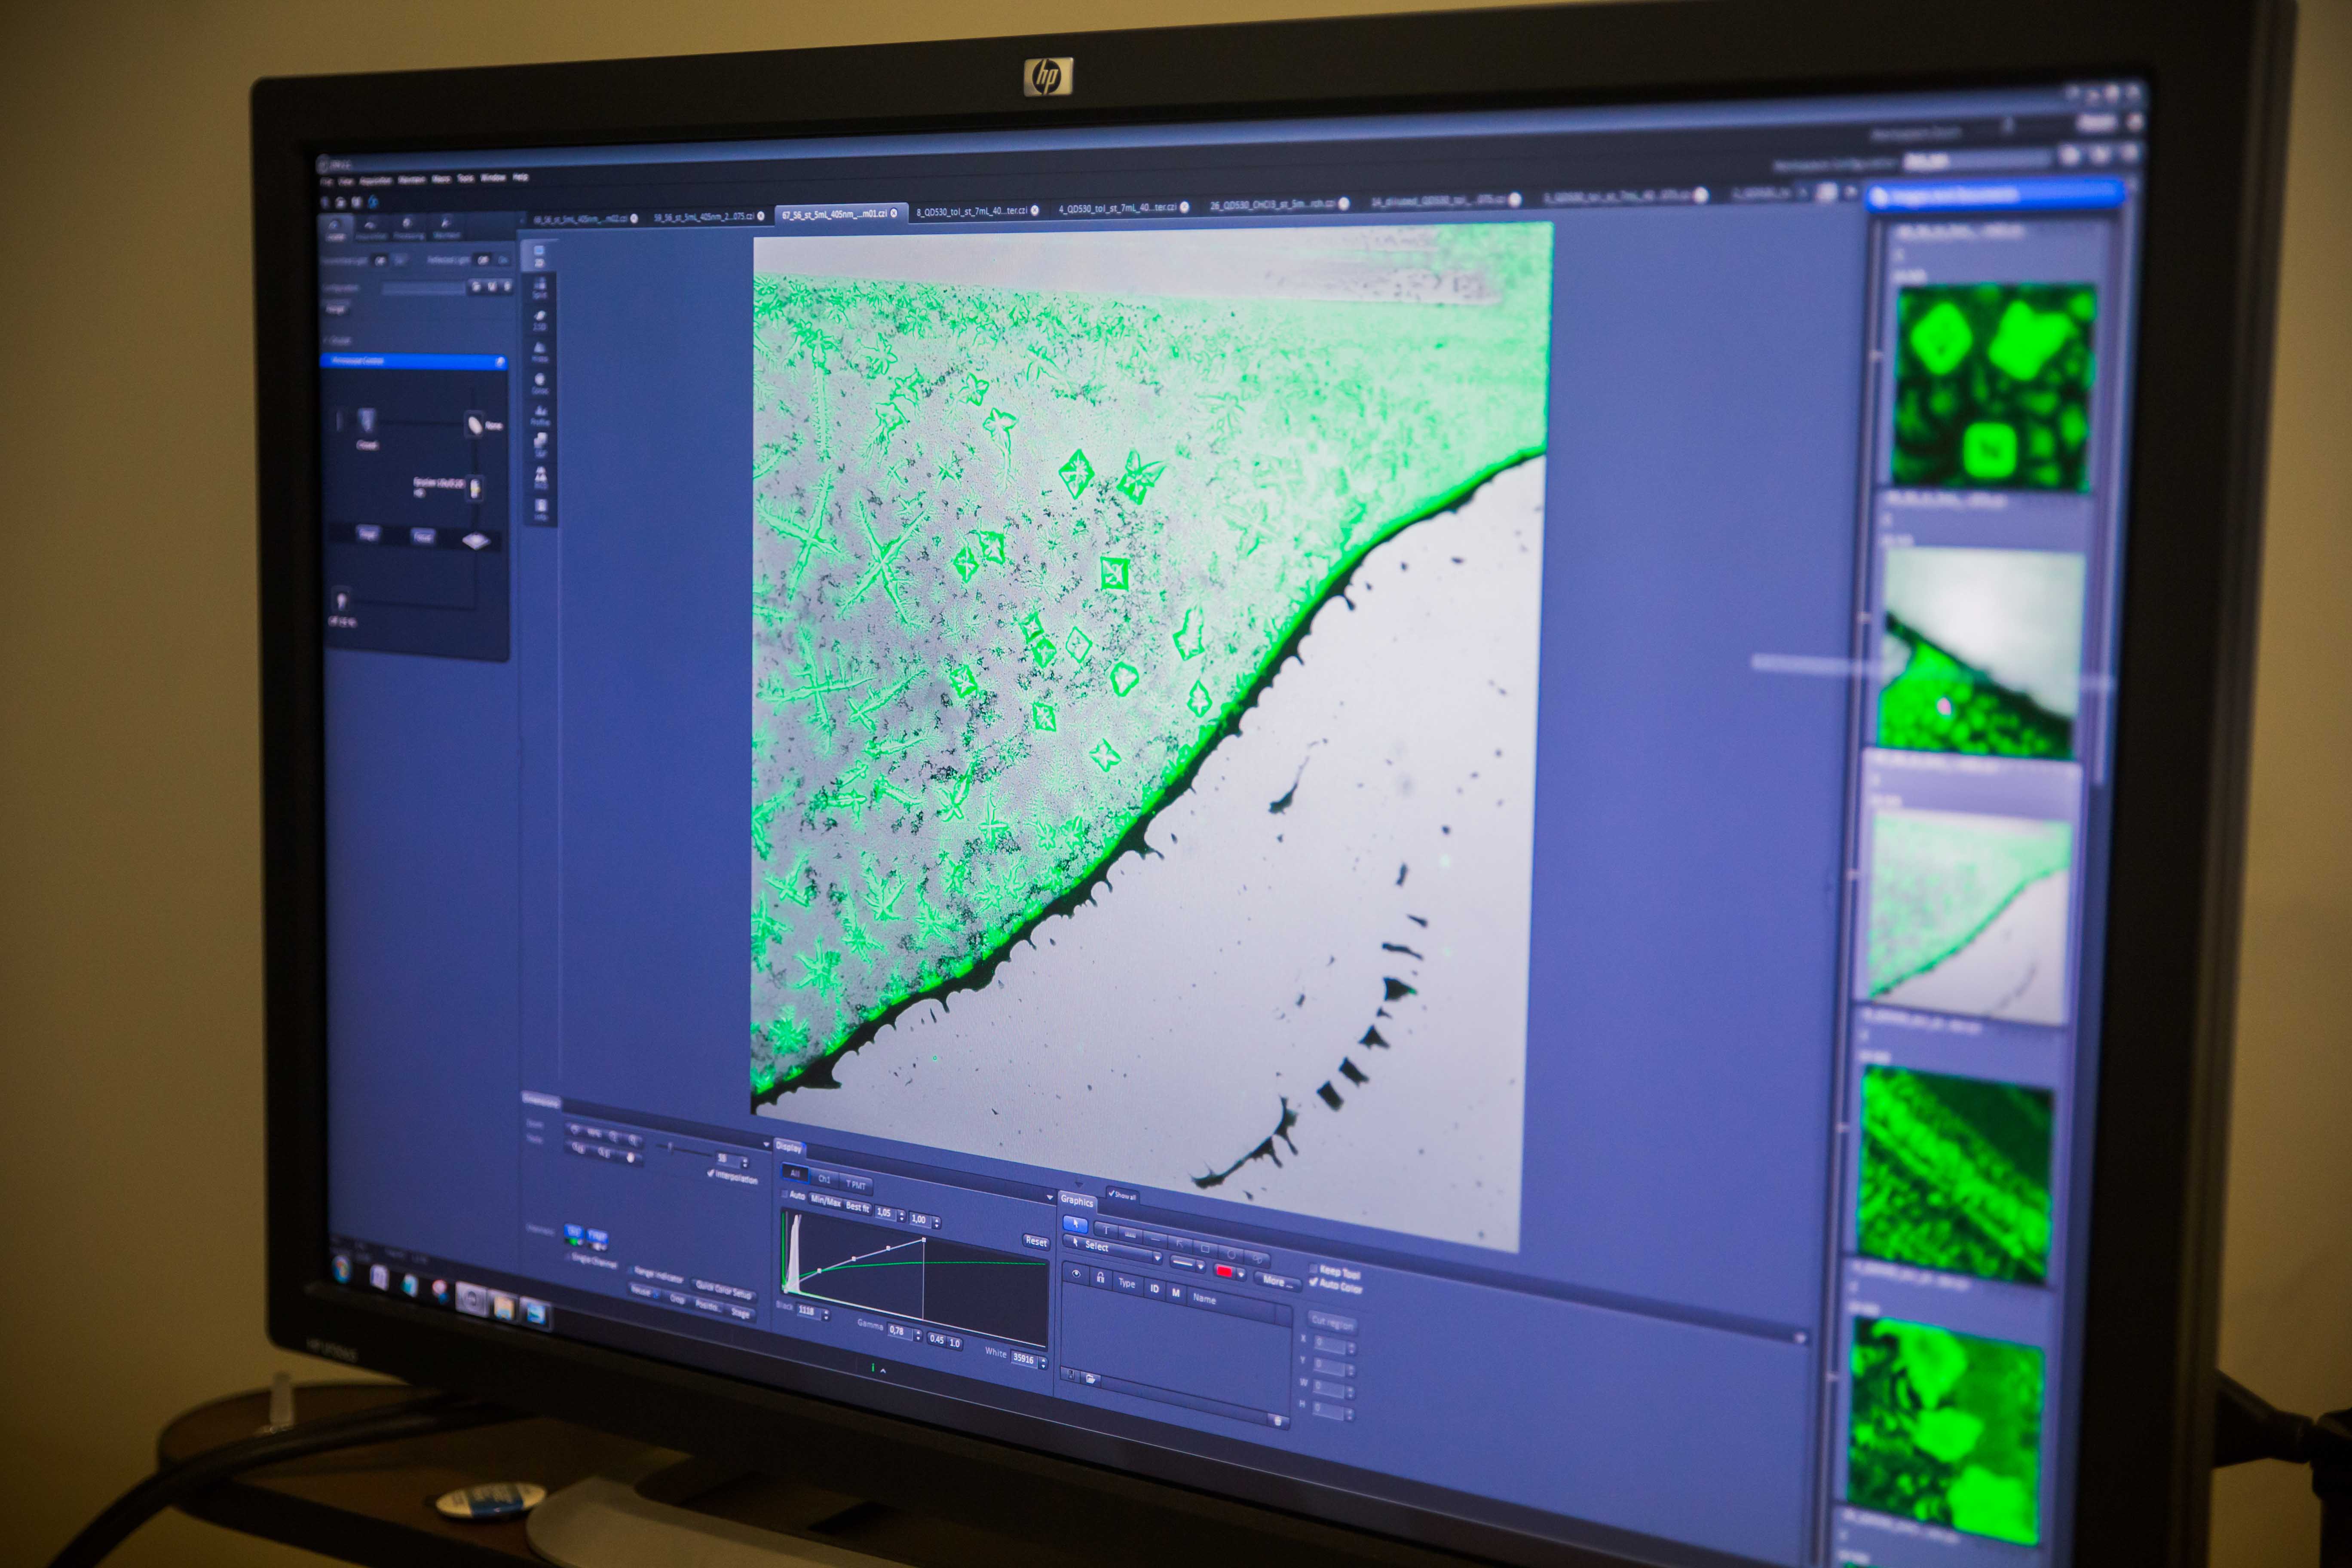
Task: Click the lock icon column header
Action: 1101,1278
